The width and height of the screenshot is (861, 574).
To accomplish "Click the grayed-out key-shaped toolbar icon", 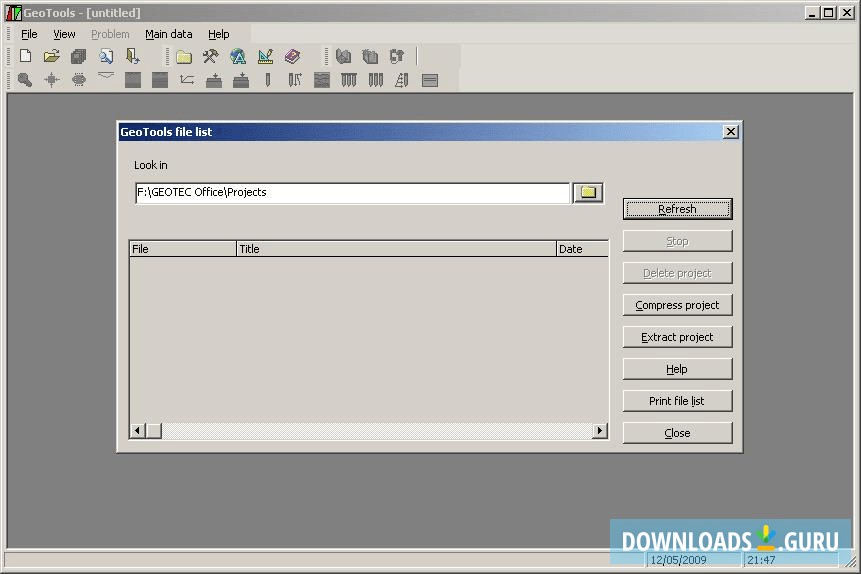I will (x=25, y=80).
